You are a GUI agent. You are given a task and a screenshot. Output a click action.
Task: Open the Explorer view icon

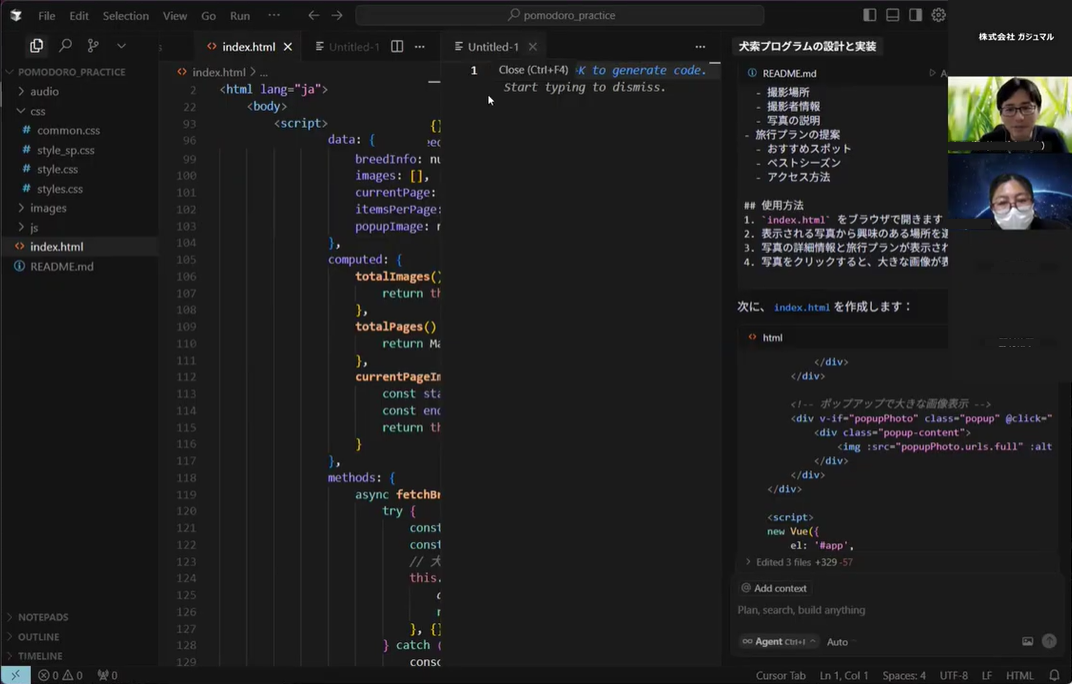(36, 46)
